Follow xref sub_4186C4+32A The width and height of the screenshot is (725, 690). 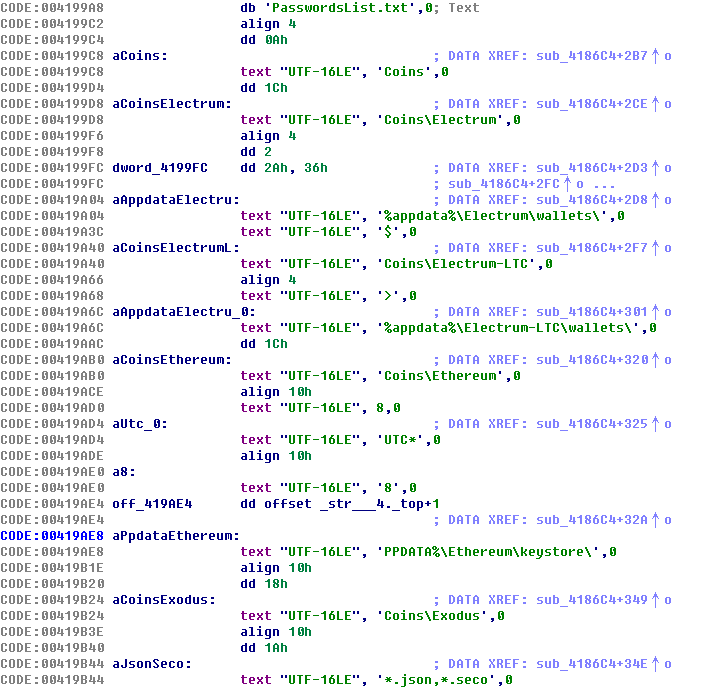(591, 520)
